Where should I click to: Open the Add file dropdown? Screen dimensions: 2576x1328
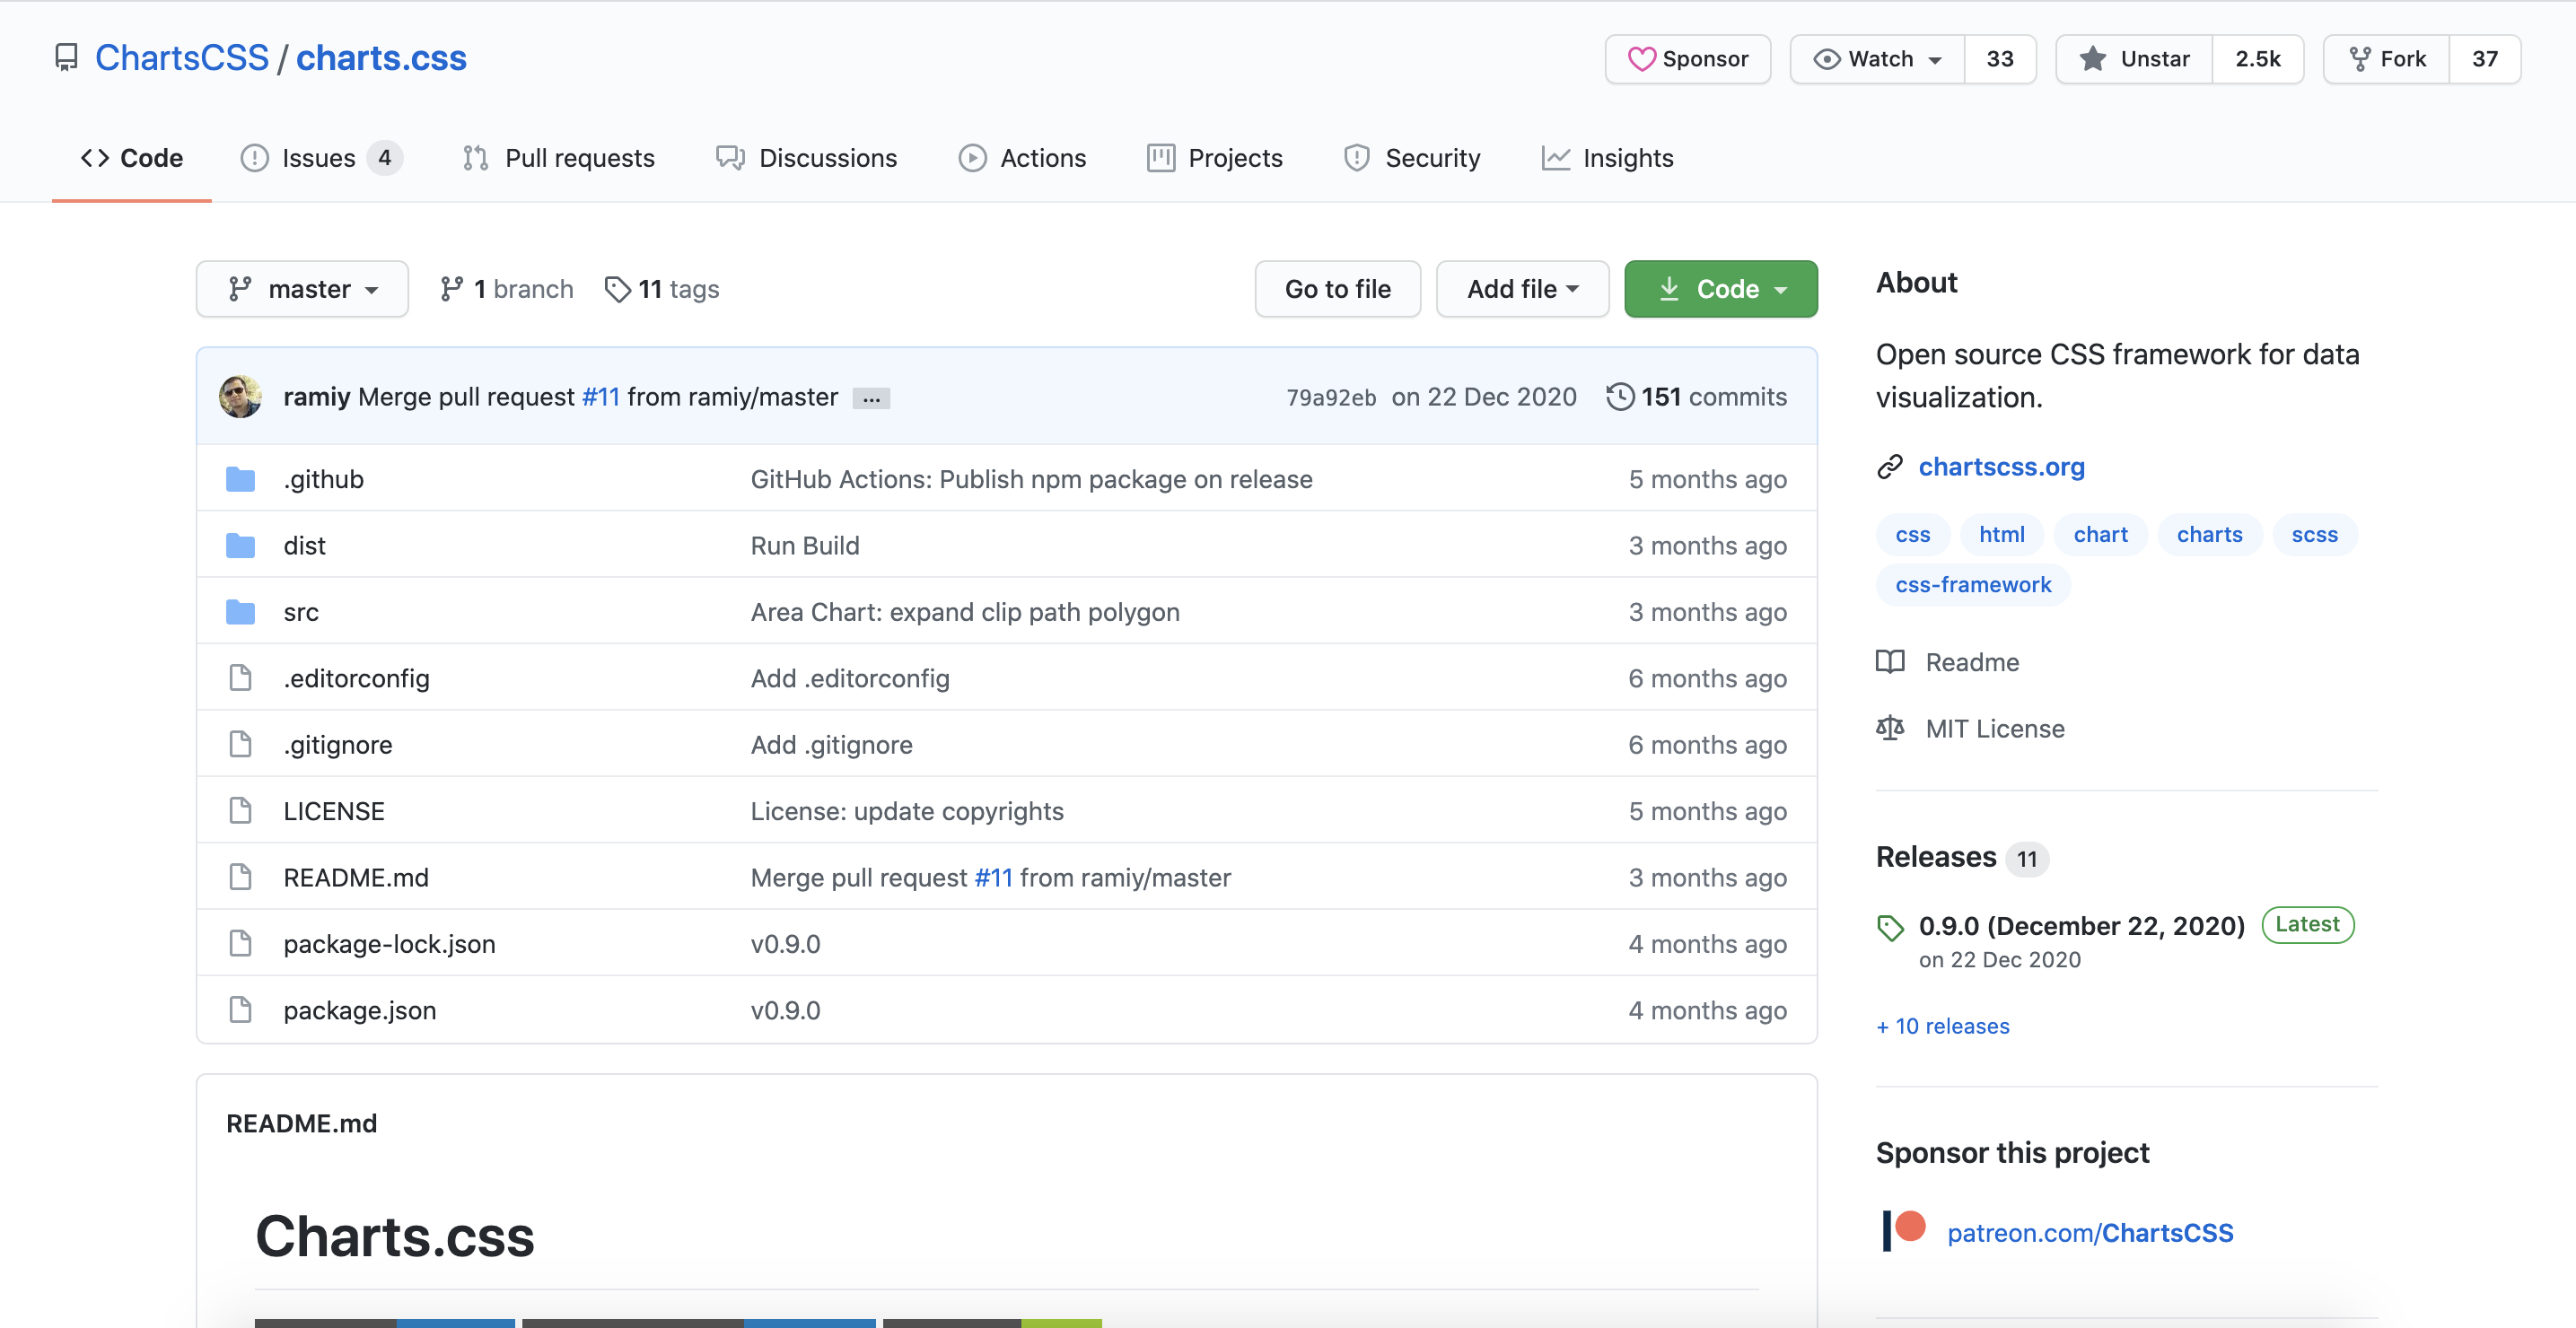pos(1521,289)
